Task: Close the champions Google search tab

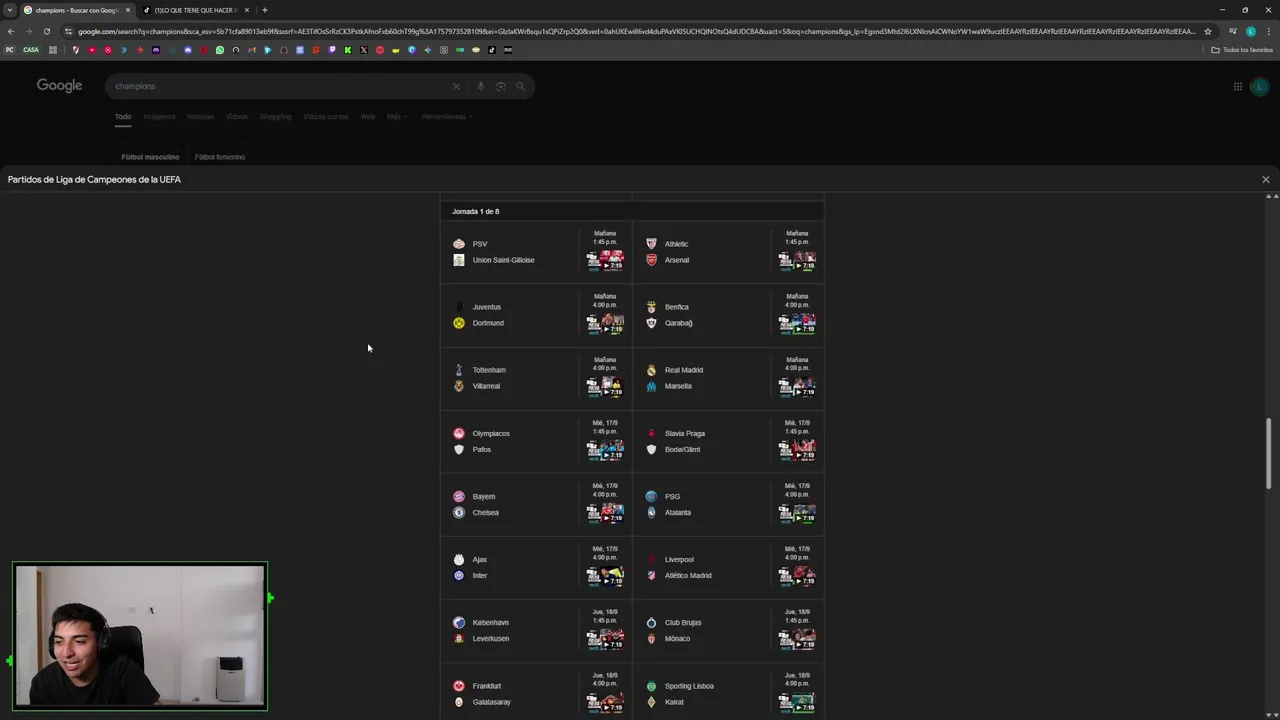Action: (128, 10)
